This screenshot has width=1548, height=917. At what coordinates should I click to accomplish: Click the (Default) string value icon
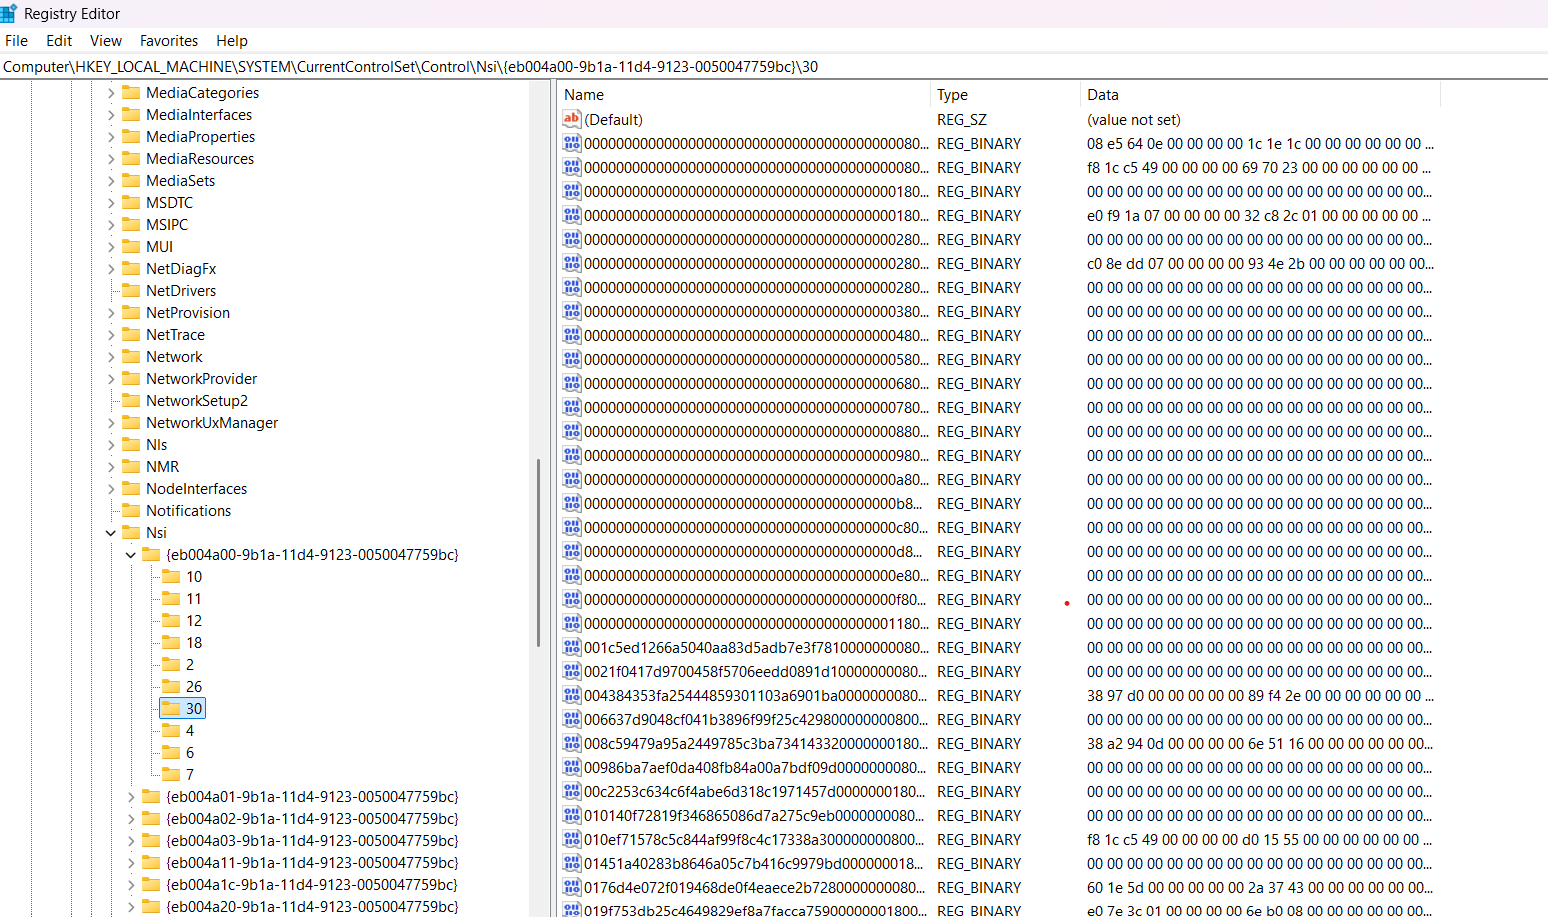click(x=572, y=119)
